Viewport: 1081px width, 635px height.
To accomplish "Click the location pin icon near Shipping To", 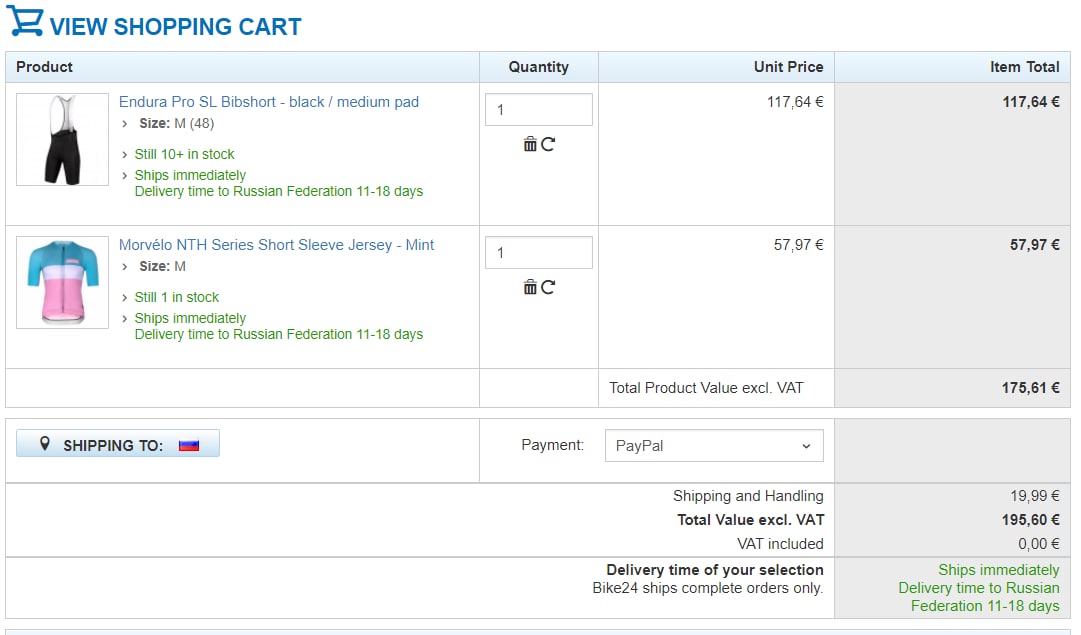I will 45,444.
